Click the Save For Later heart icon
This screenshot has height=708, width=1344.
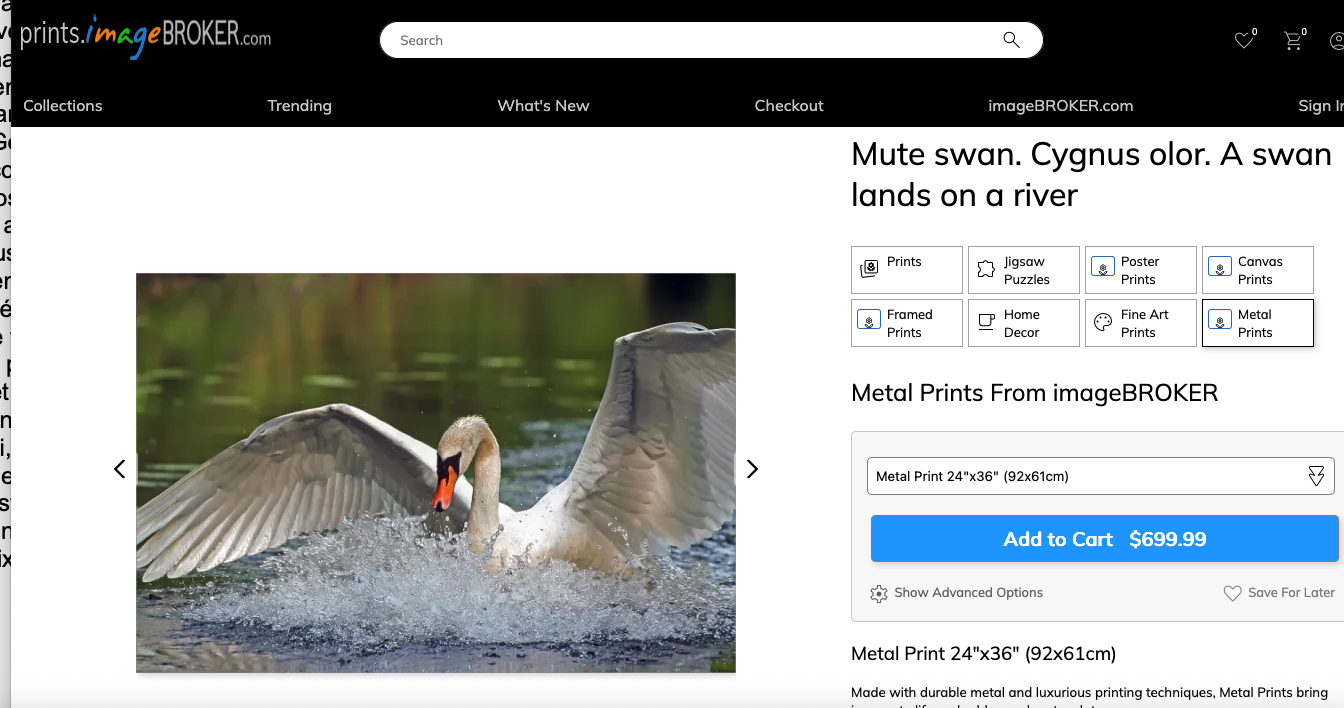tap(1233, 593)
